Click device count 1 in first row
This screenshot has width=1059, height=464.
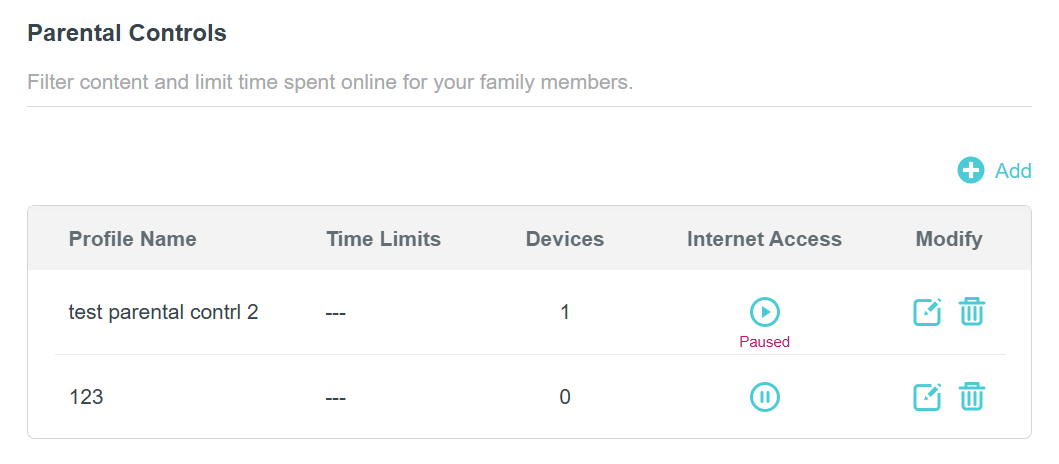(565, 312)
